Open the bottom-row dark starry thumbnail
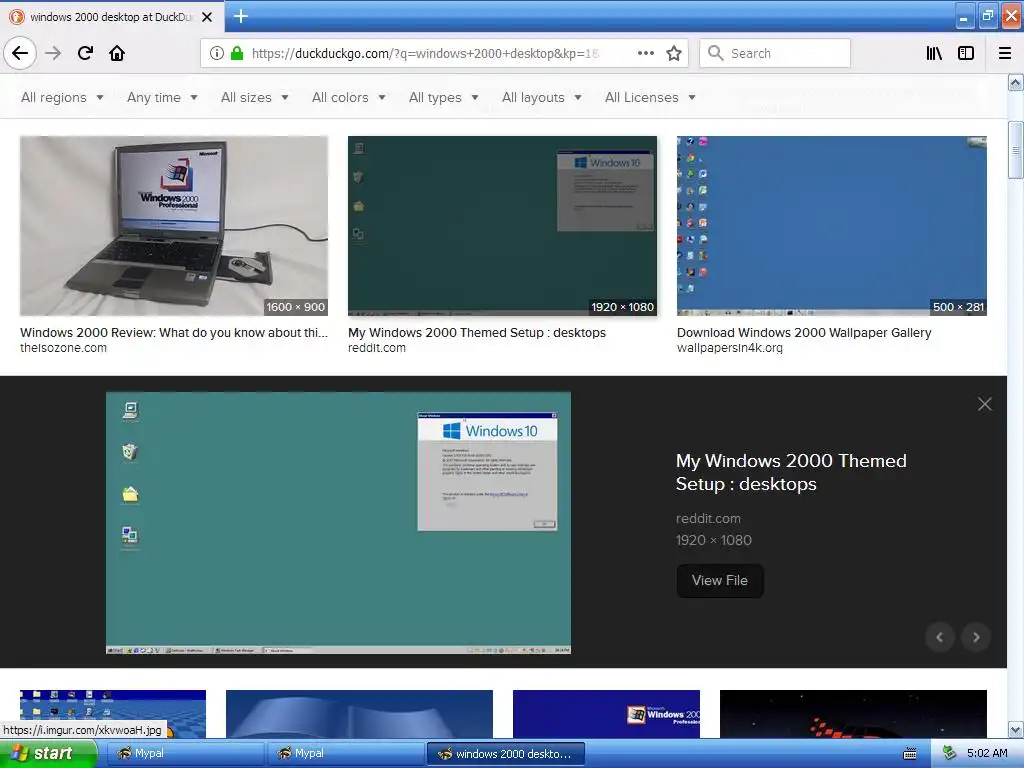This screenshot has width=1024, height=768. pos(853,714)
